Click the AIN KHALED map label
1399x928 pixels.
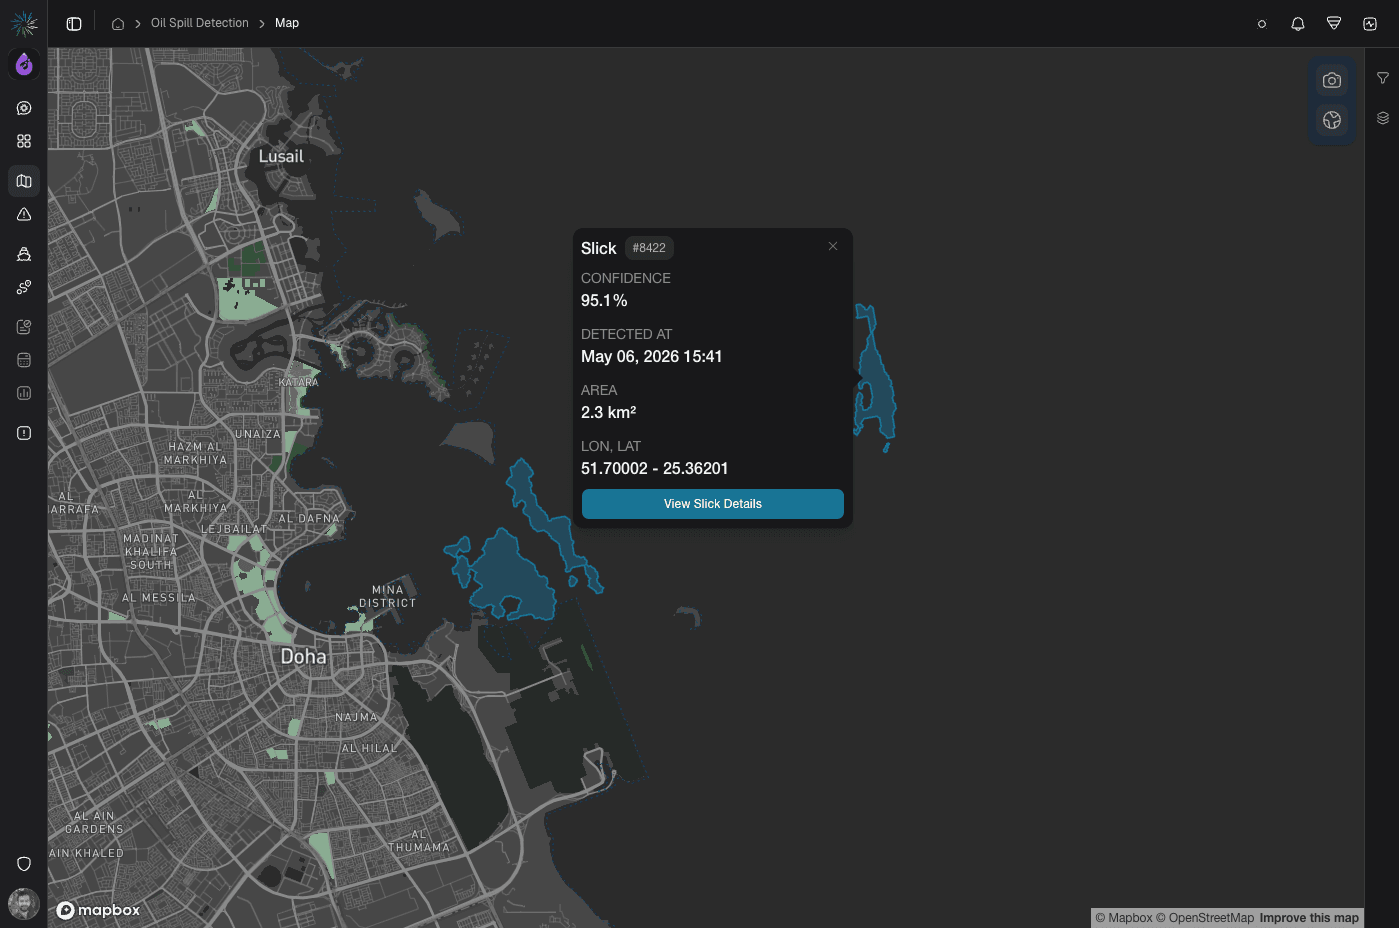[86, 854]
